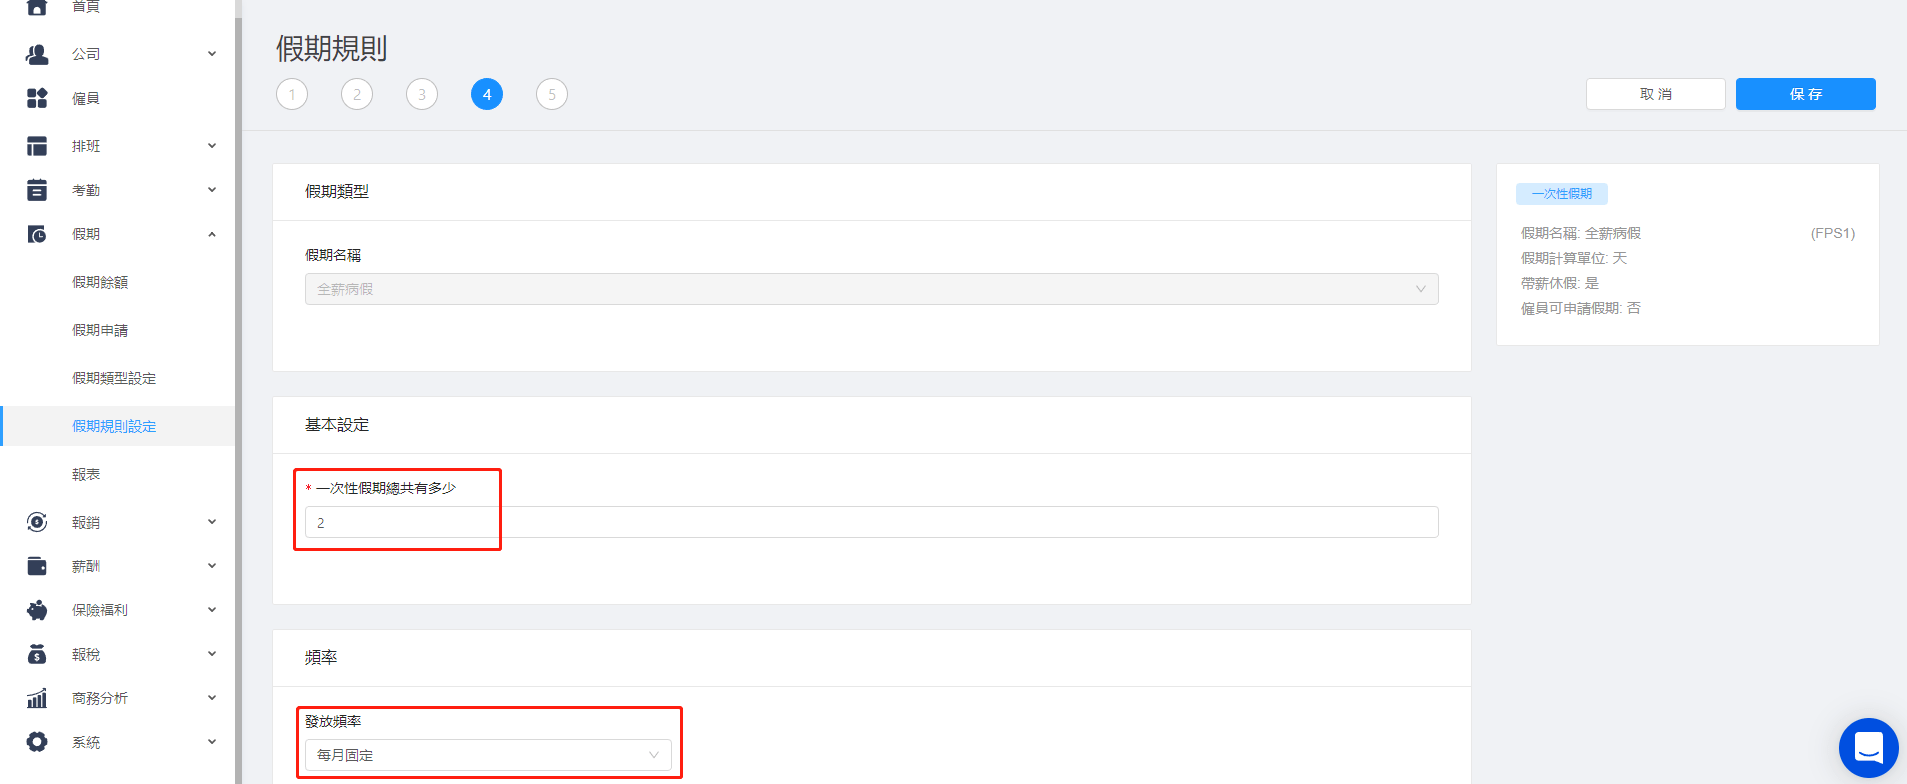Go to step 5 of the wizard
Screen dimensions: 1907x784
pyautogui.click(x=552, y=94)
